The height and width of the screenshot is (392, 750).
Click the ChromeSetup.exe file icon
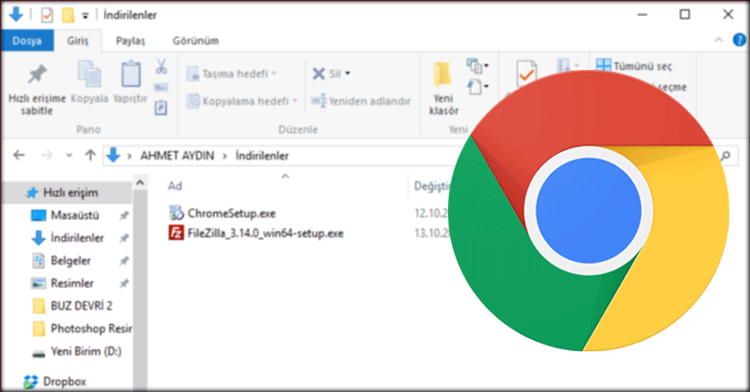[x=176, y=213]
